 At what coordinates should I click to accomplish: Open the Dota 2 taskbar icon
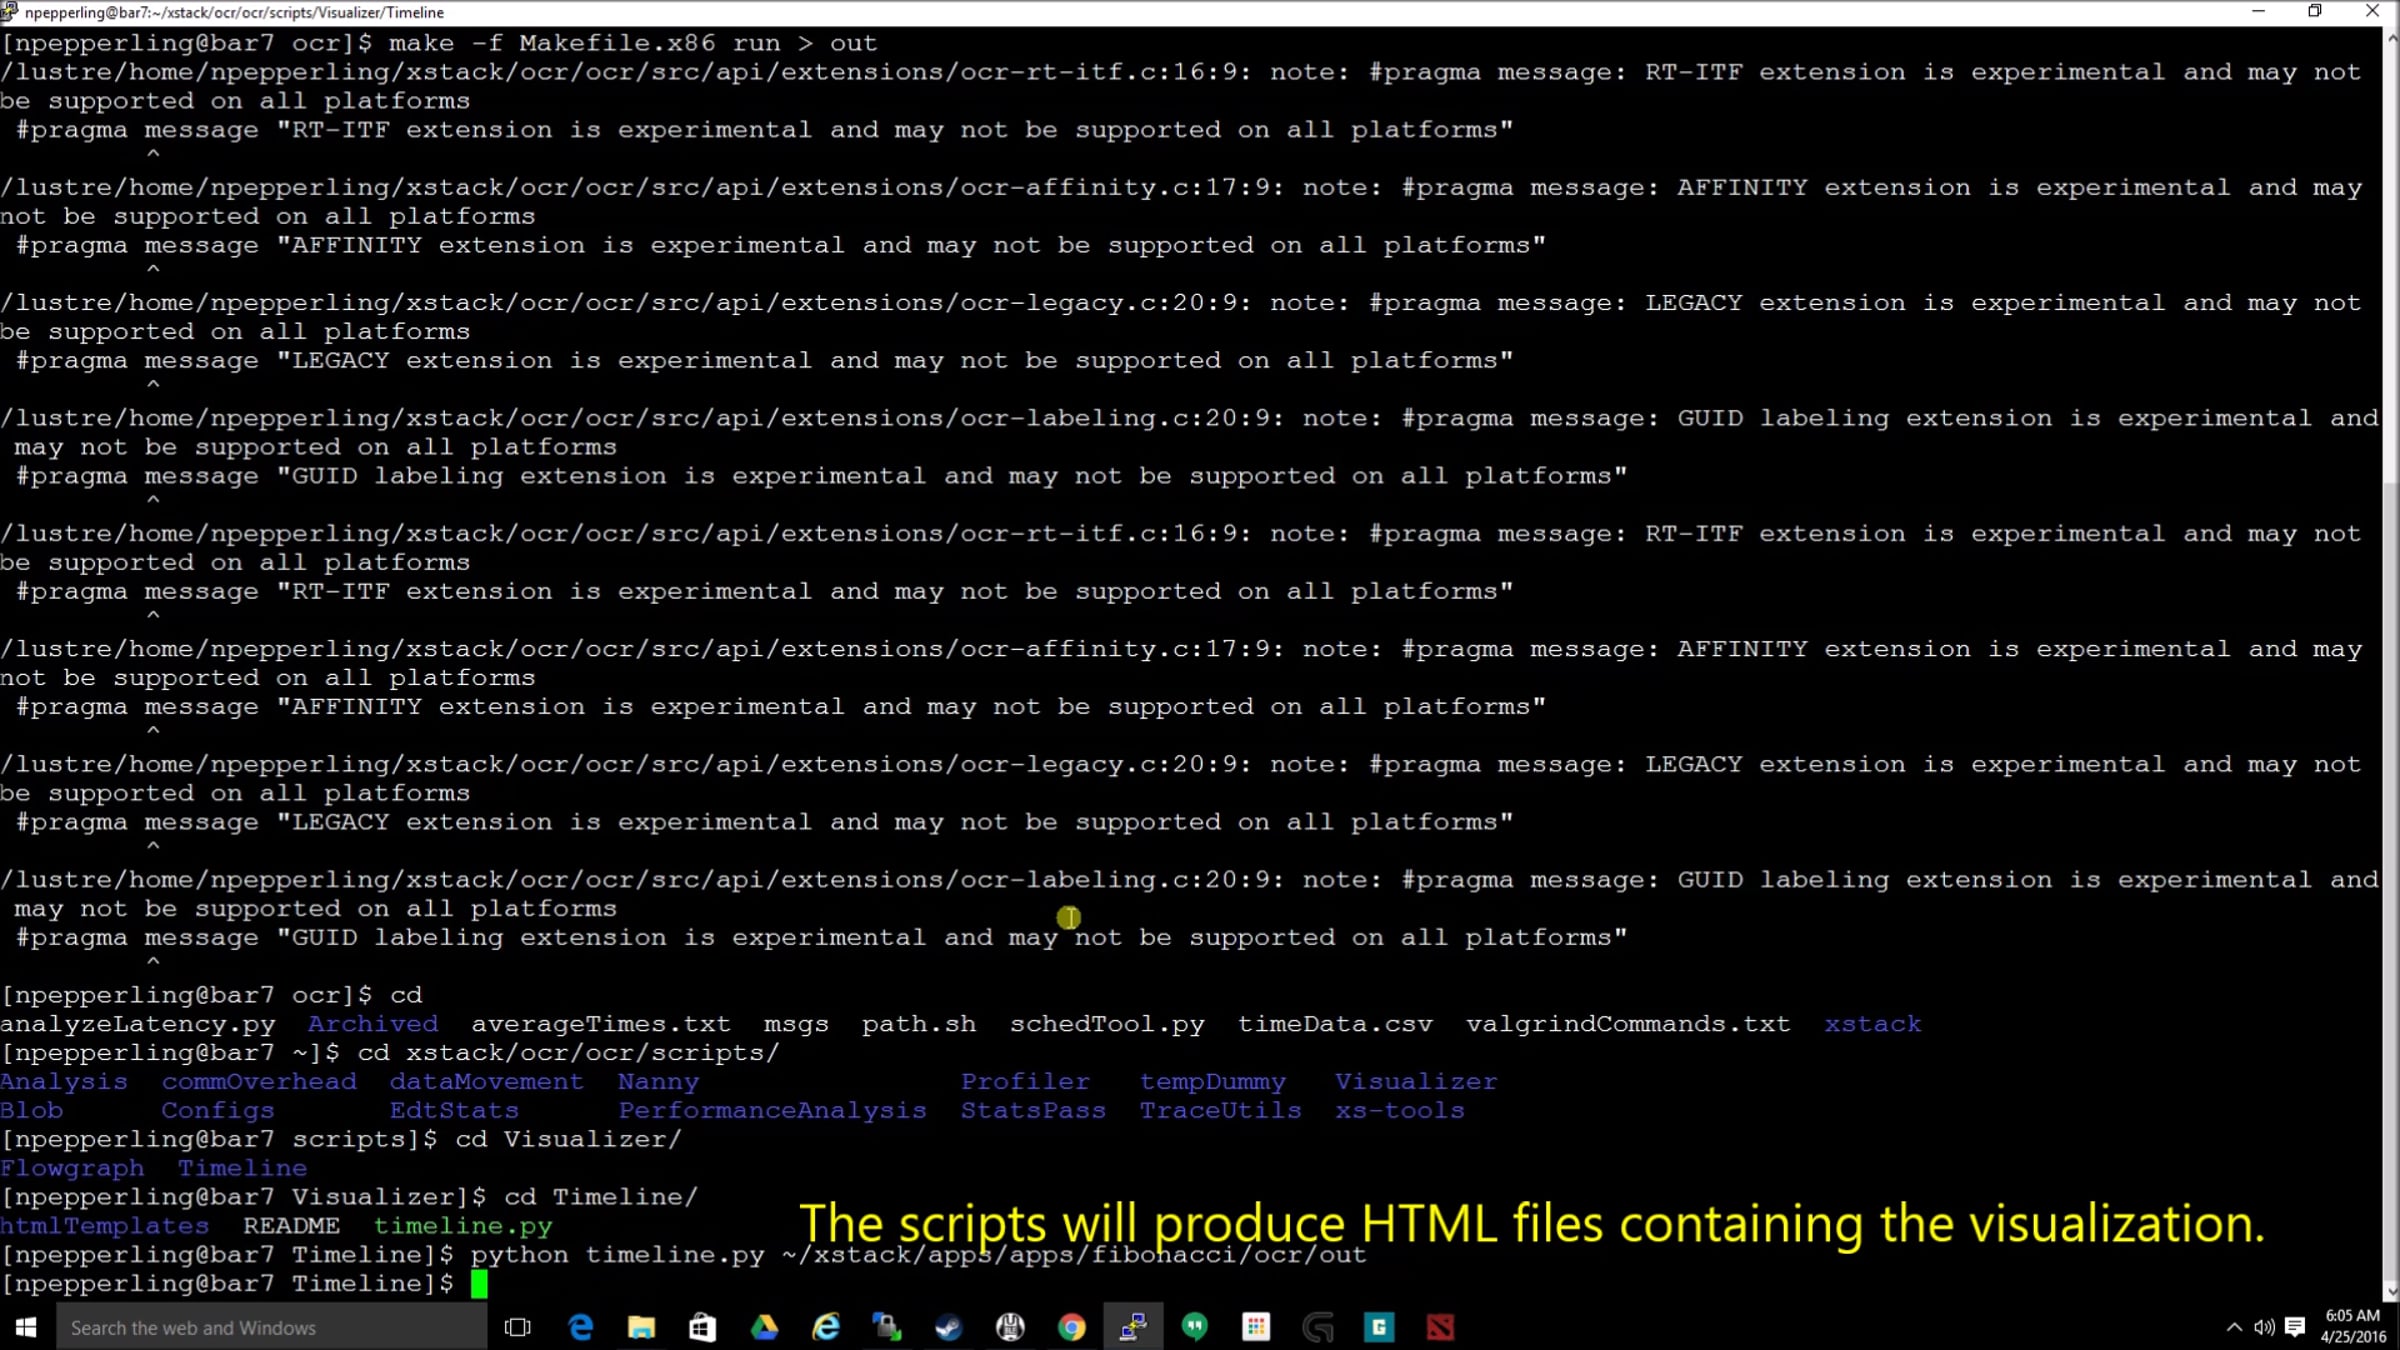[1440, 1327]
